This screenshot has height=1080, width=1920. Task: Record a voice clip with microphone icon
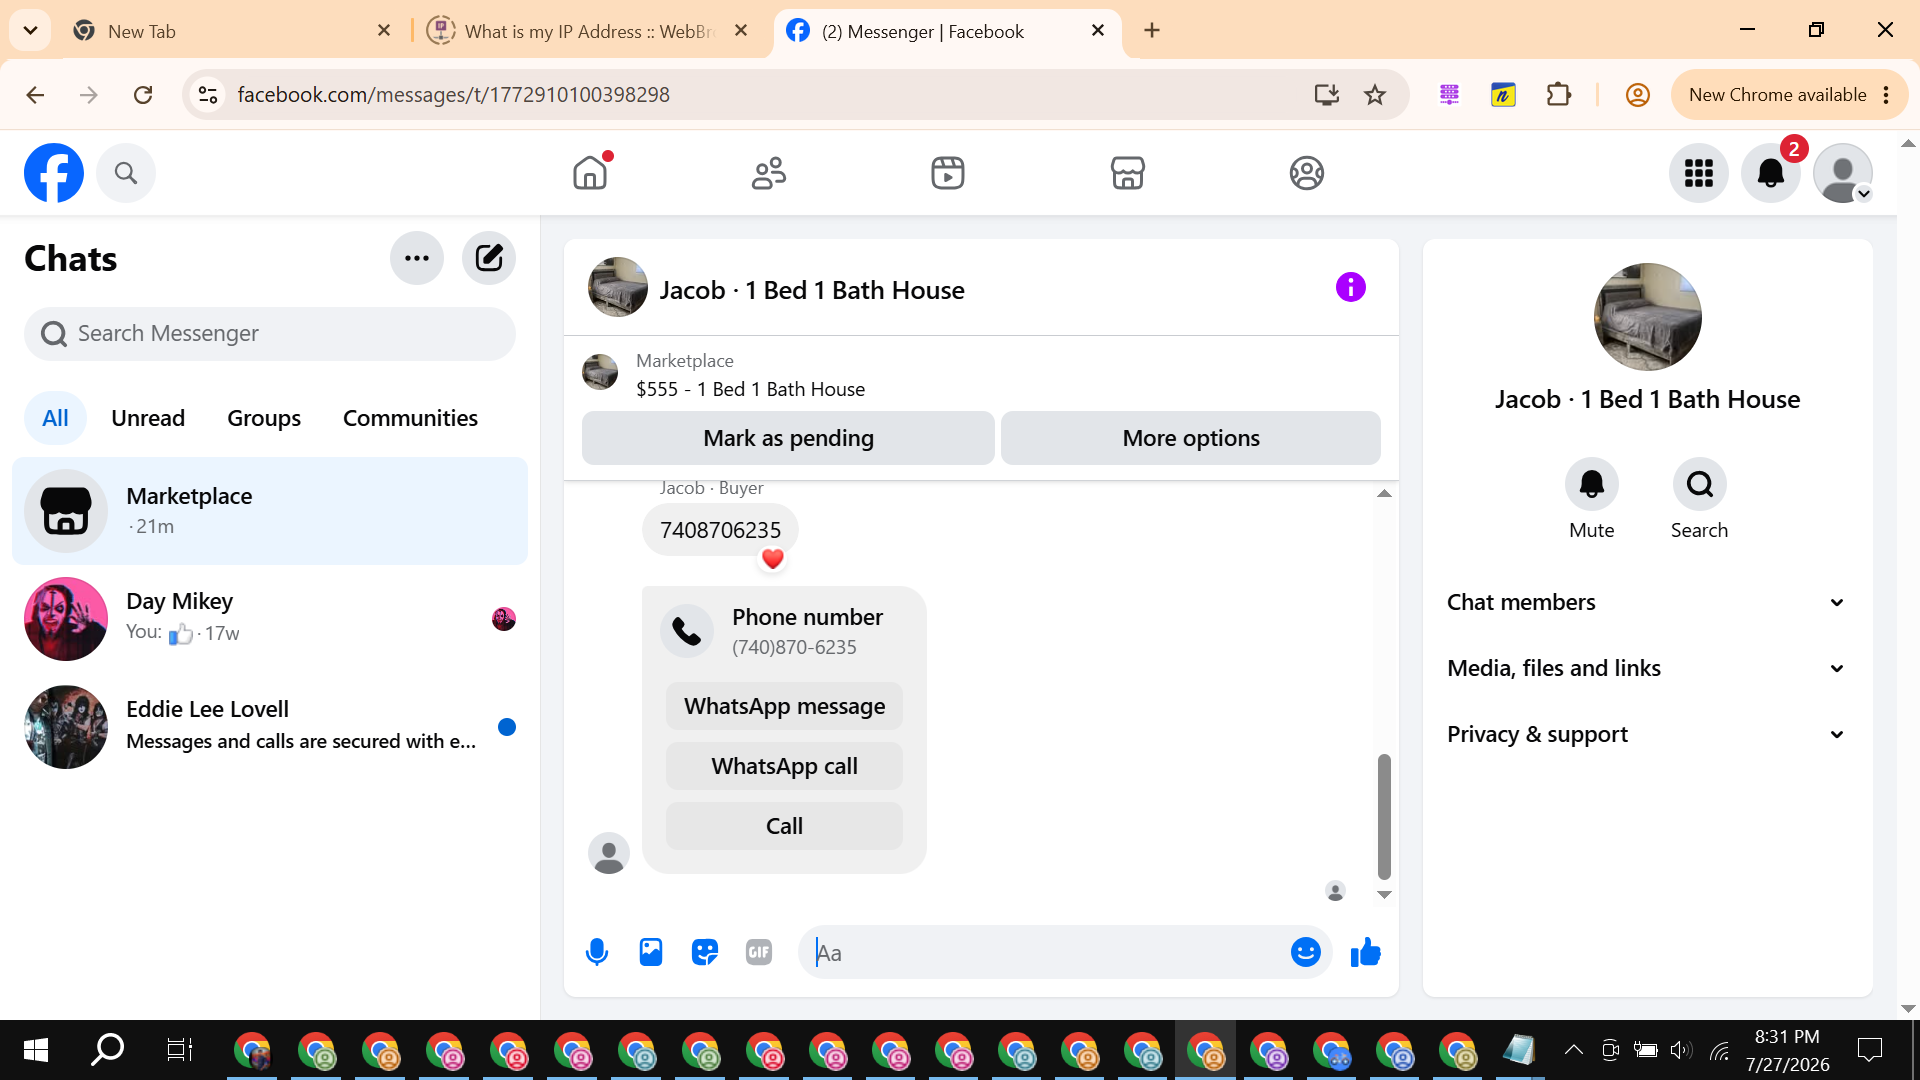point(597,952)
